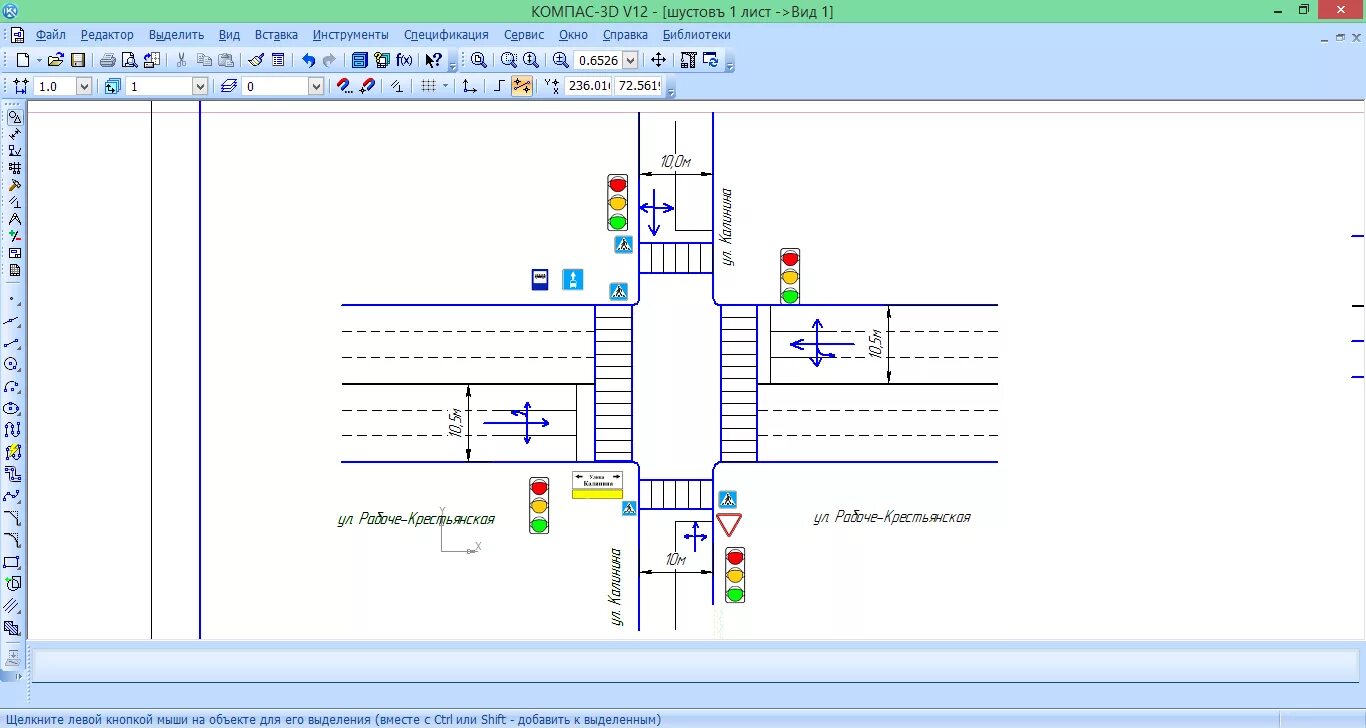Select the Rectangle tool in left panel
The height and width of the screenshot is (728, 1366).
click(x=13, y=562)
